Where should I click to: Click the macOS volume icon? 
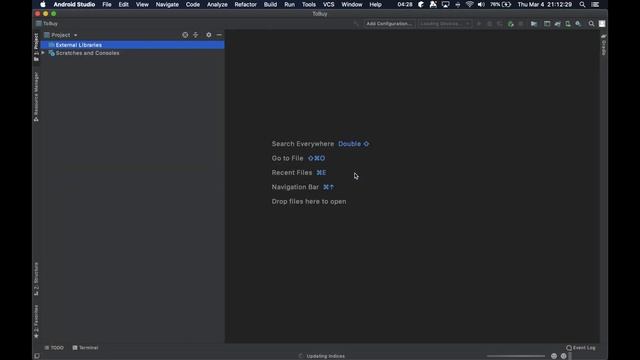click(x=482, y=4)
